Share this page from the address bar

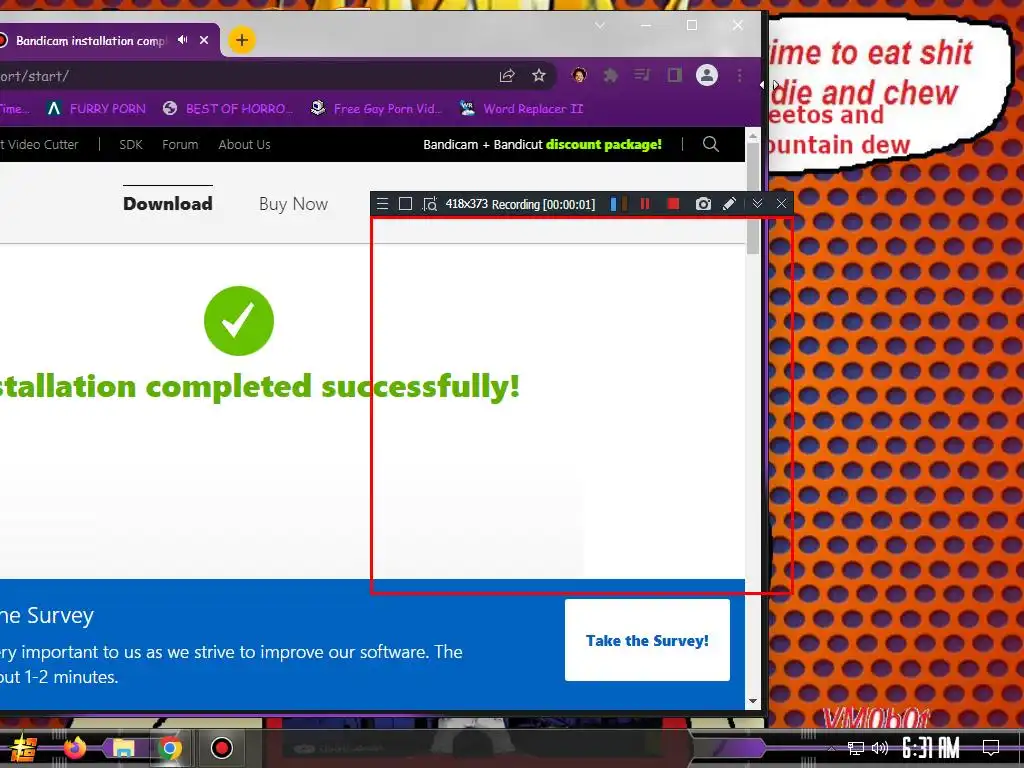[507, 76]
